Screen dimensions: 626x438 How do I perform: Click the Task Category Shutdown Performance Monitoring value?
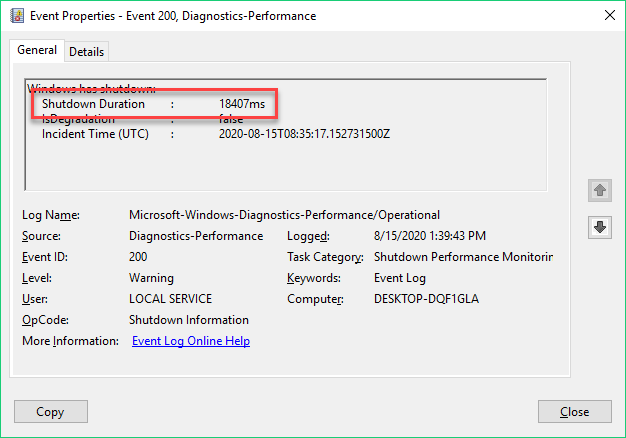pyautogui.click(x=463, y=257)
